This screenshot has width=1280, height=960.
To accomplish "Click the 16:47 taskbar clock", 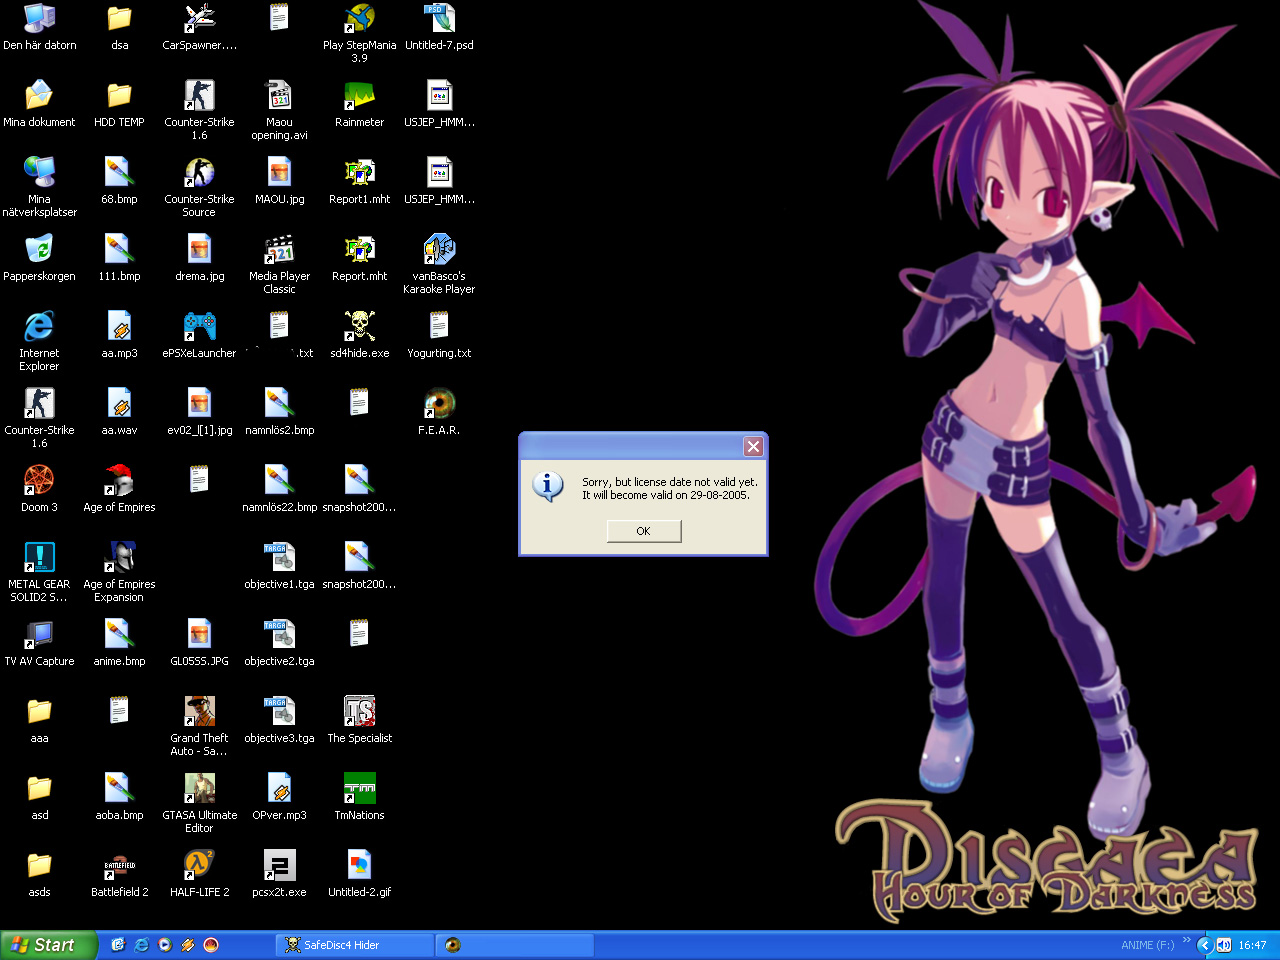I will tap(1252, 945).
